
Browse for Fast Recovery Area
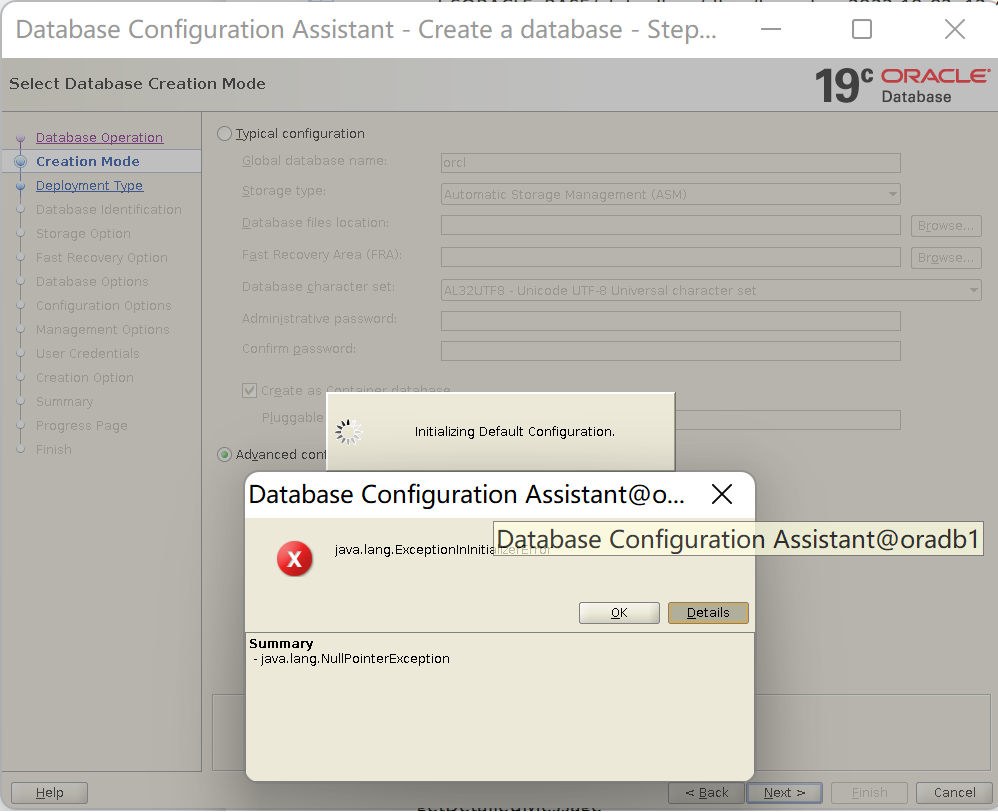click(946, 258)
